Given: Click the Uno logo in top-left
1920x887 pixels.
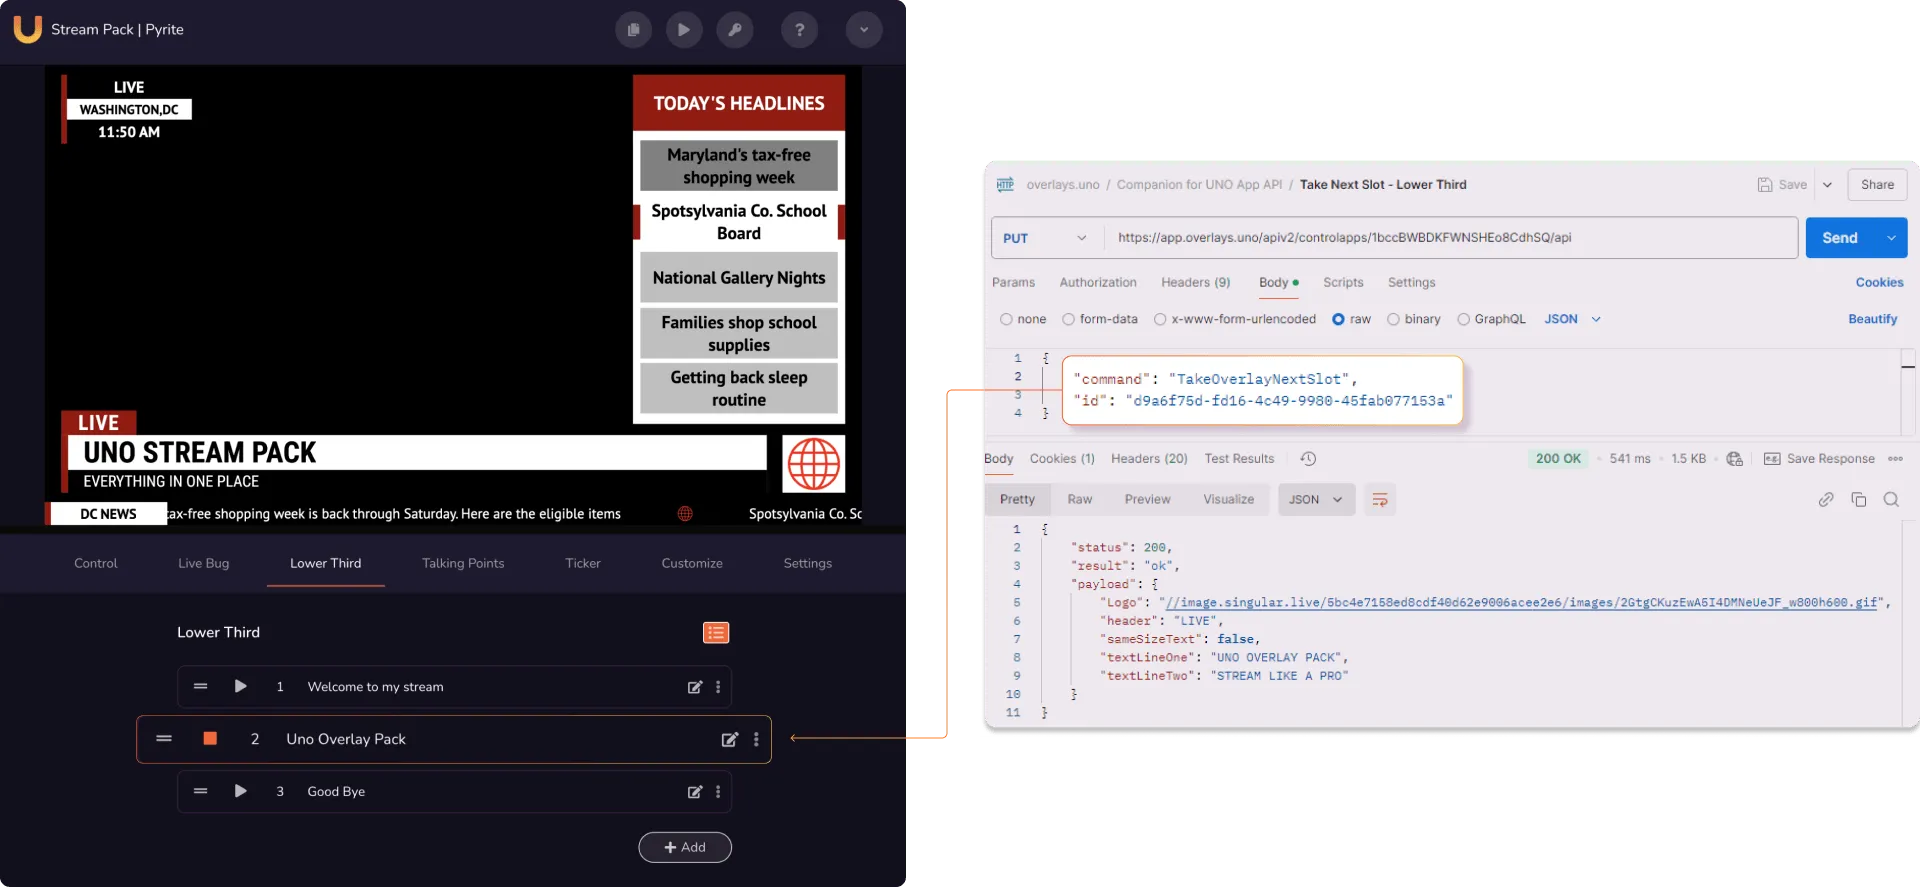Looking at the screenshot, I should pos(28,29).
